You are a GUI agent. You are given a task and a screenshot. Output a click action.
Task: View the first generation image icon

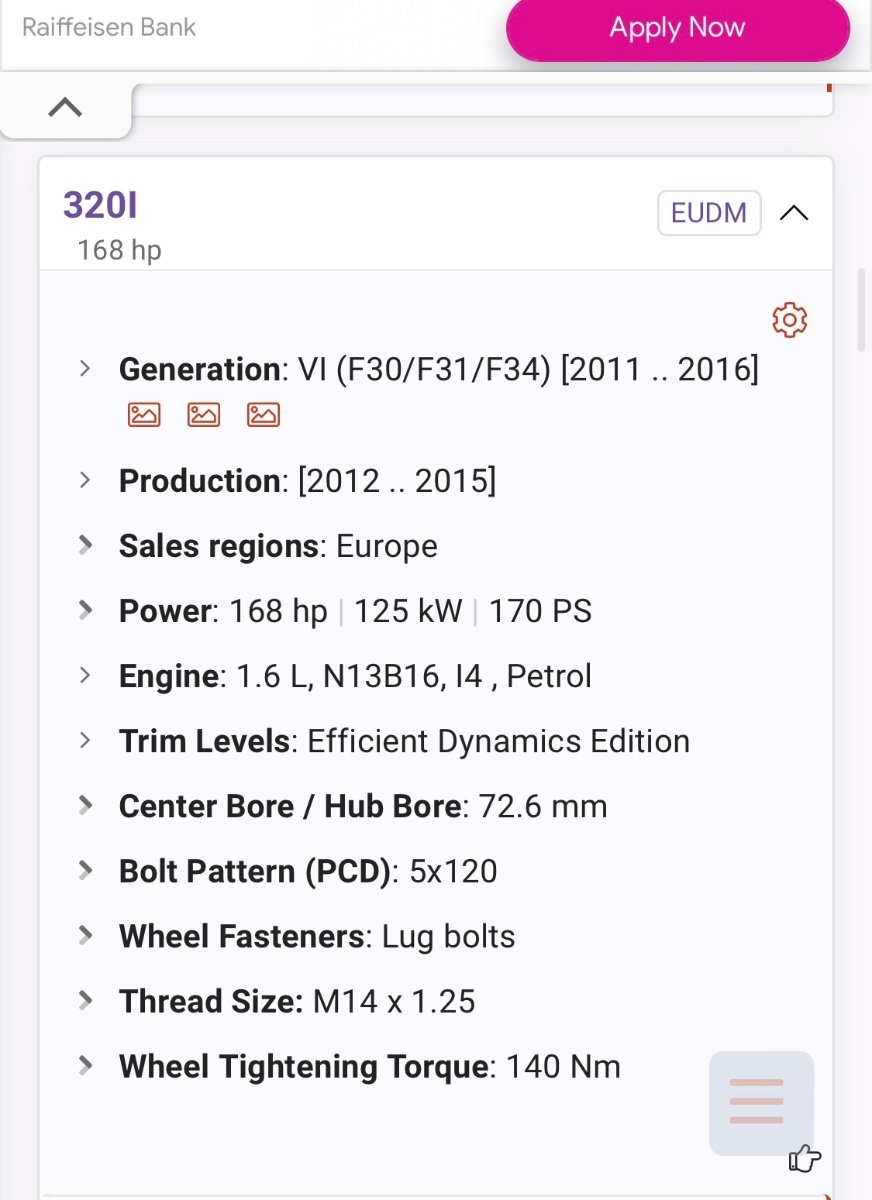tap(144, 414)
